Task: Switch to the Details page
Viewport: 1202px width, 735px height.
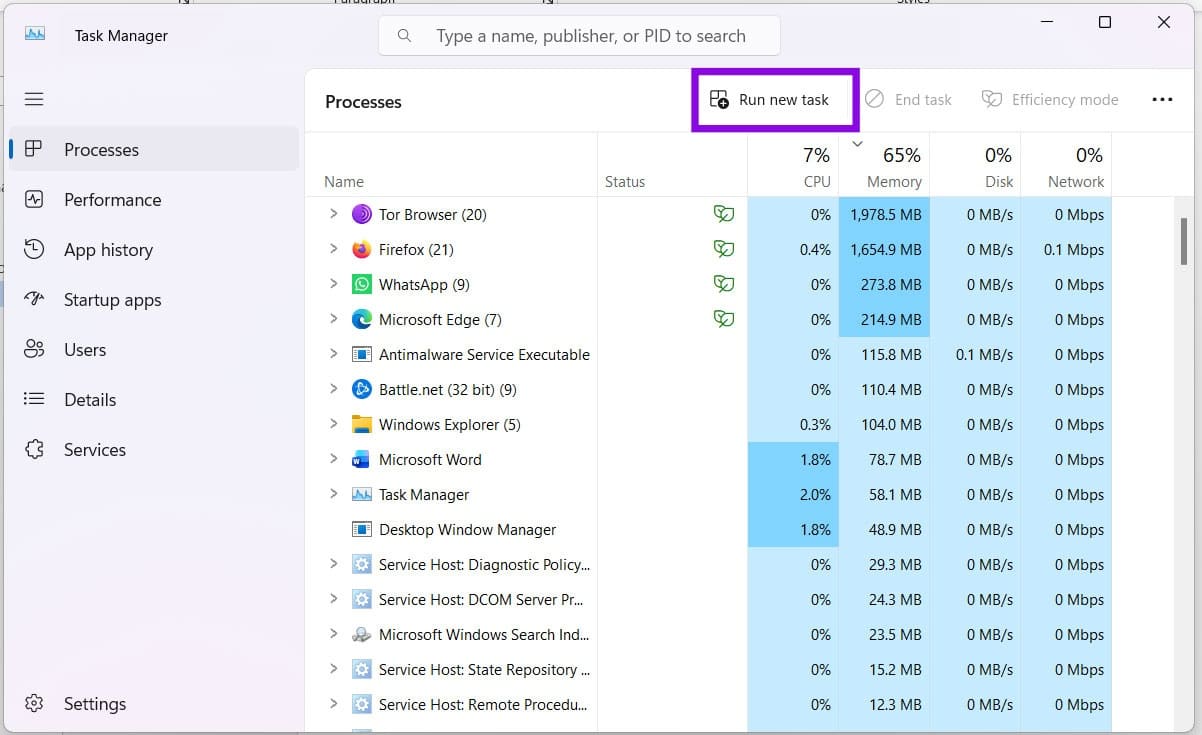Action: pyautogui.click(x=153, y=399)
